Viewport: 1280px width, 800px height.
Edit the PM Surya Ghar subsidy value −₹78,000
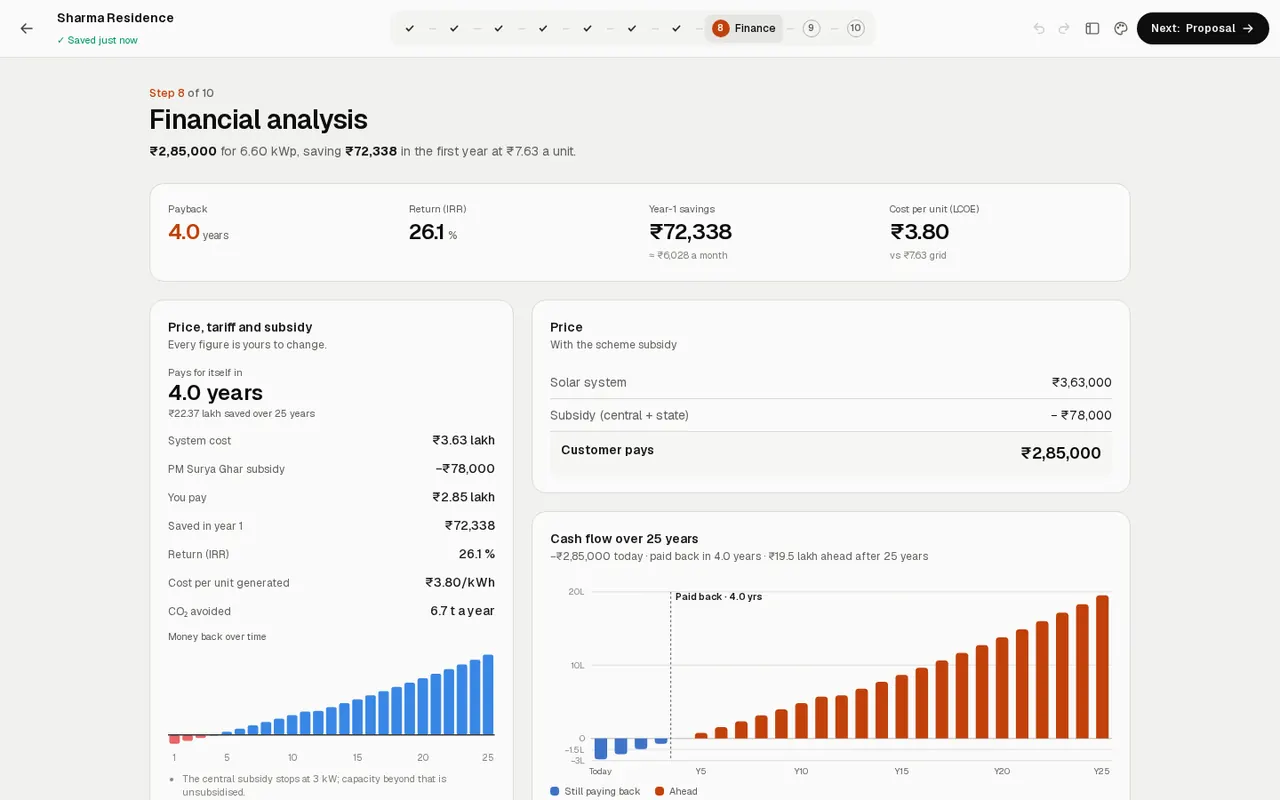point(465,469)
